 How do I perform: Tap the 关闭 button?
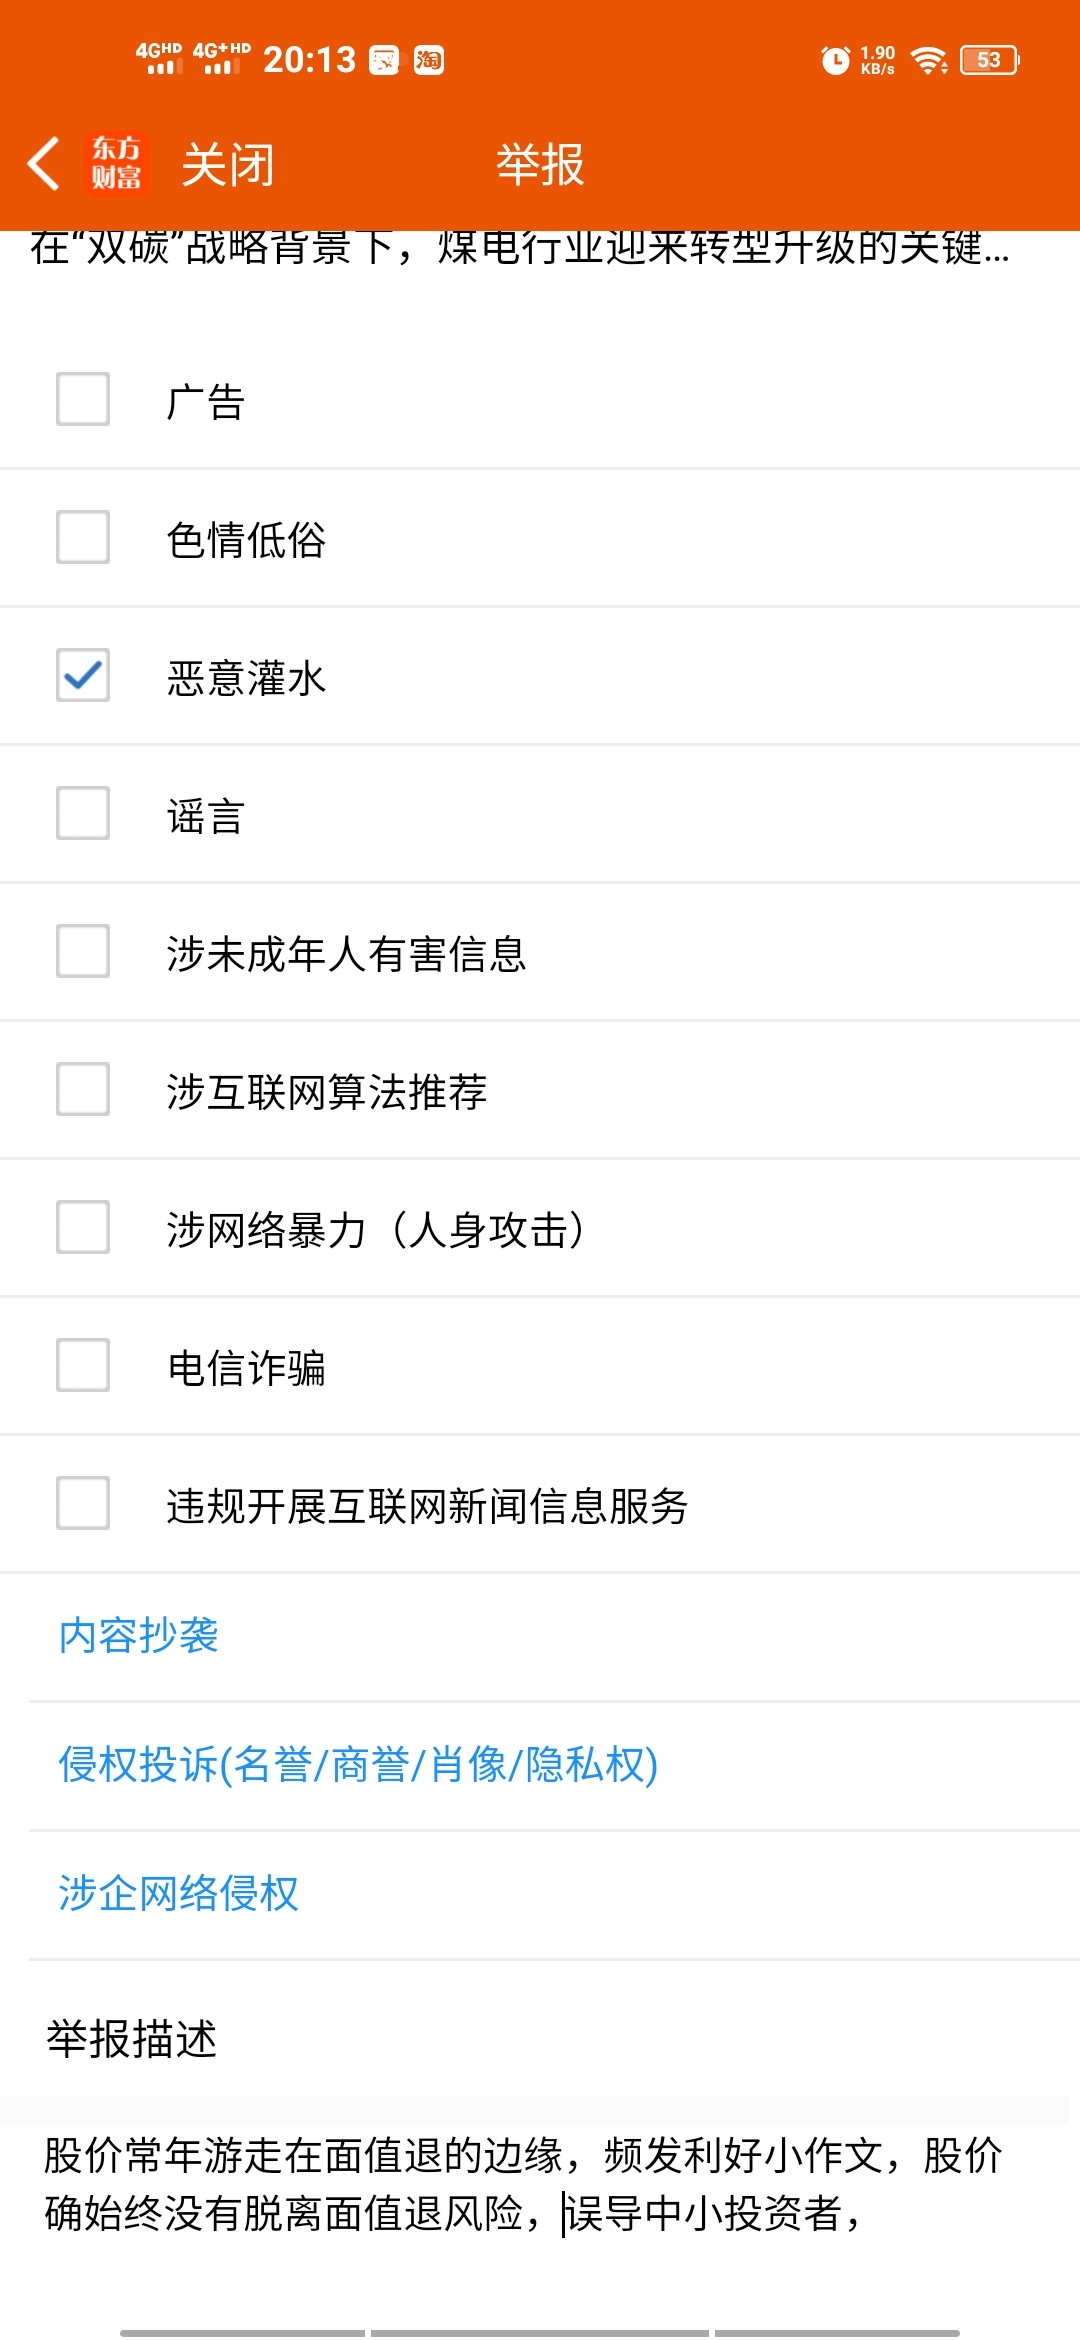[228, 164]
